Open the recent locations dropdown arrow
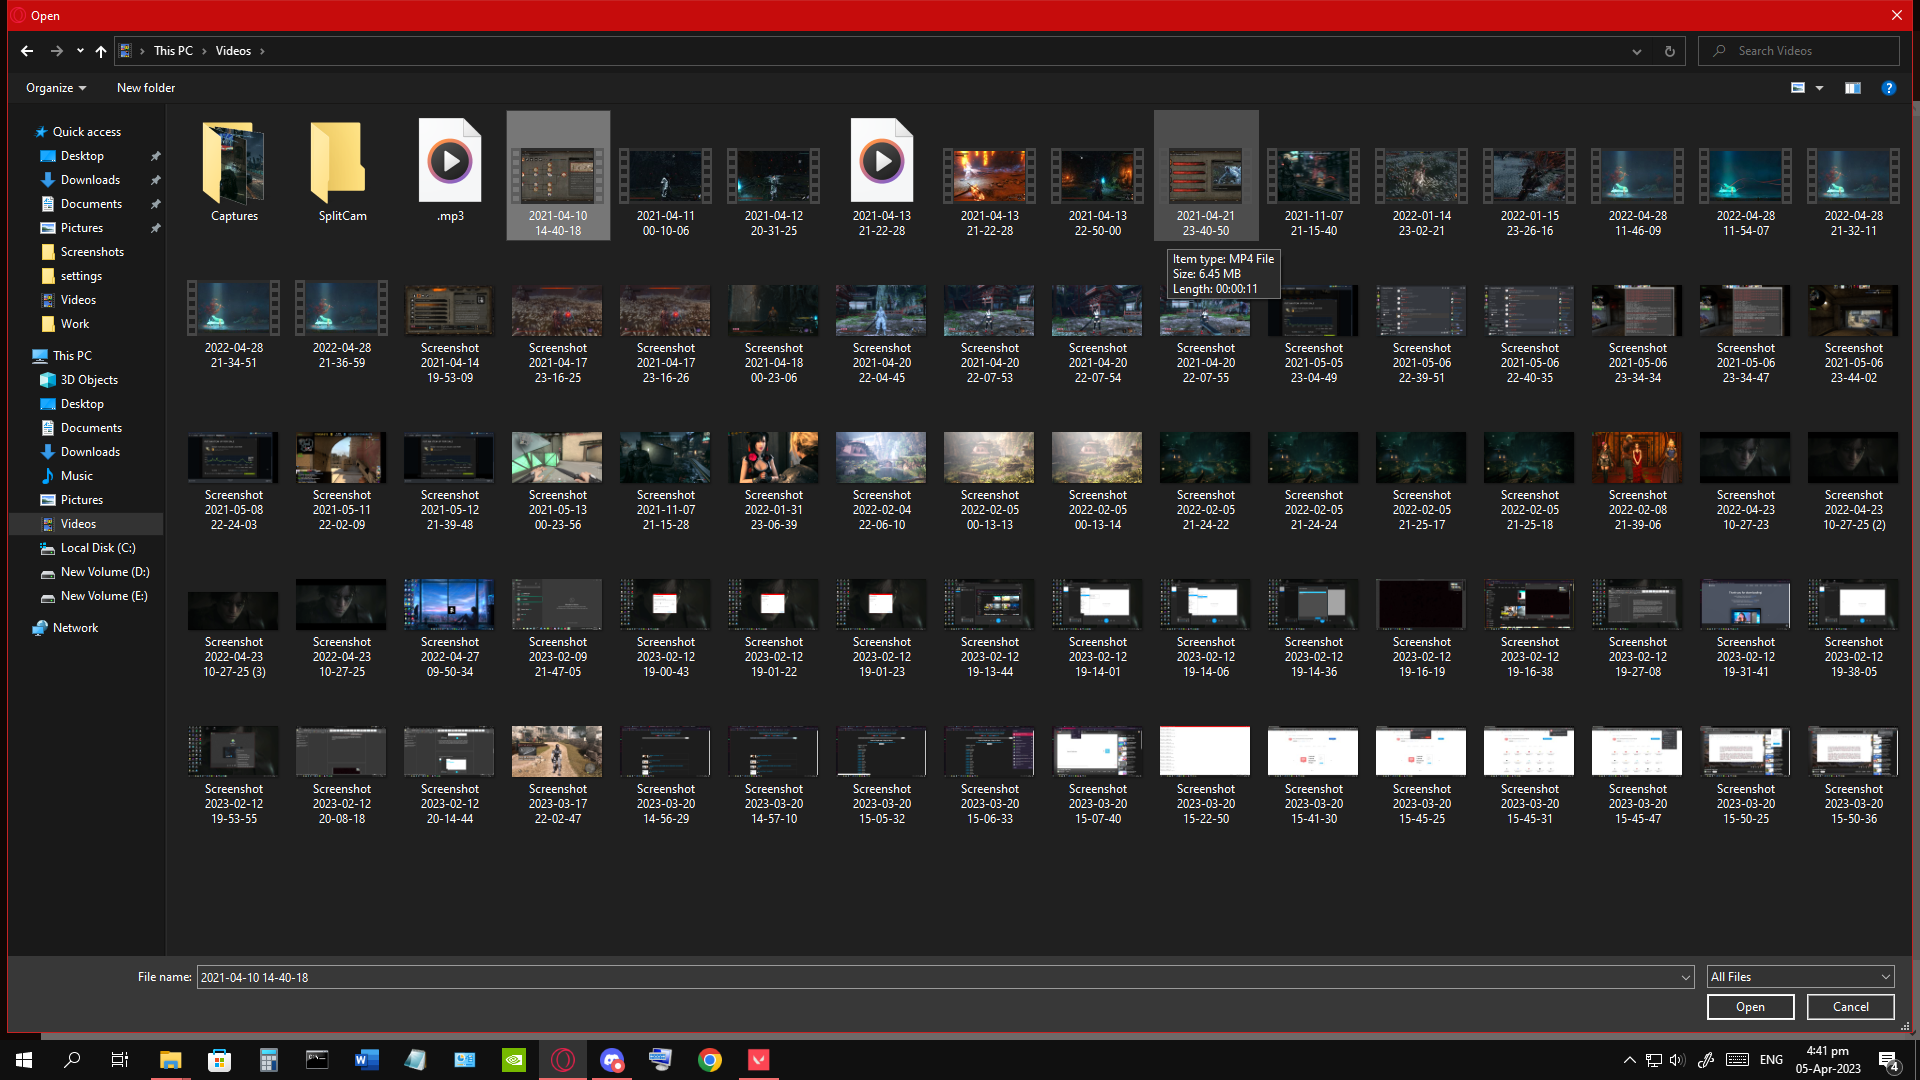 tap(80, 51)
